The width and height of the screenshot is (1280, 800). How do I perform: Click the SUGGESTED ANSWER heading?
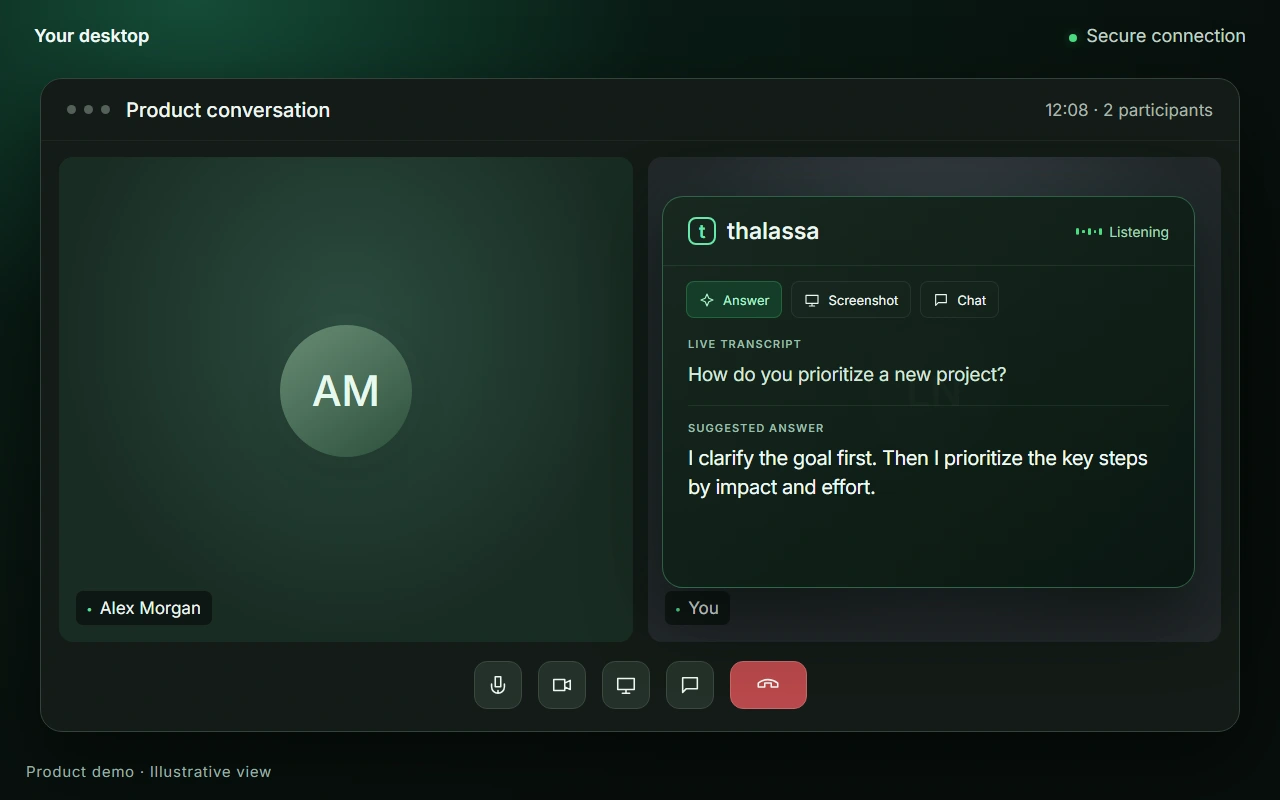tap(756, 428)
